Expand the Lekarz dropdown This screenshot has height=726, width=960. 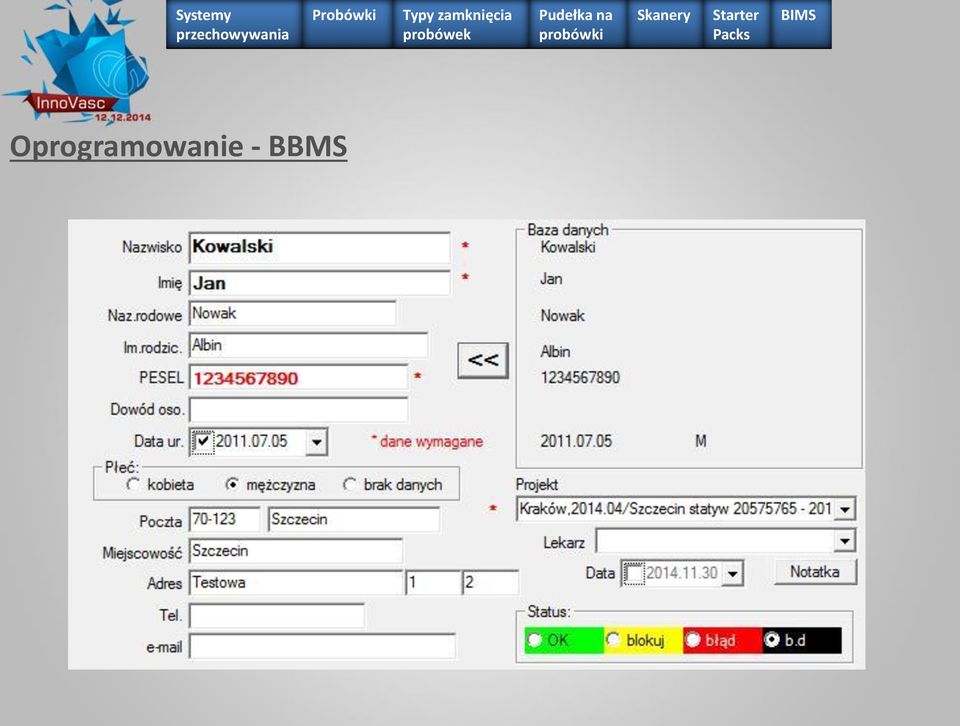click(845, 541)
